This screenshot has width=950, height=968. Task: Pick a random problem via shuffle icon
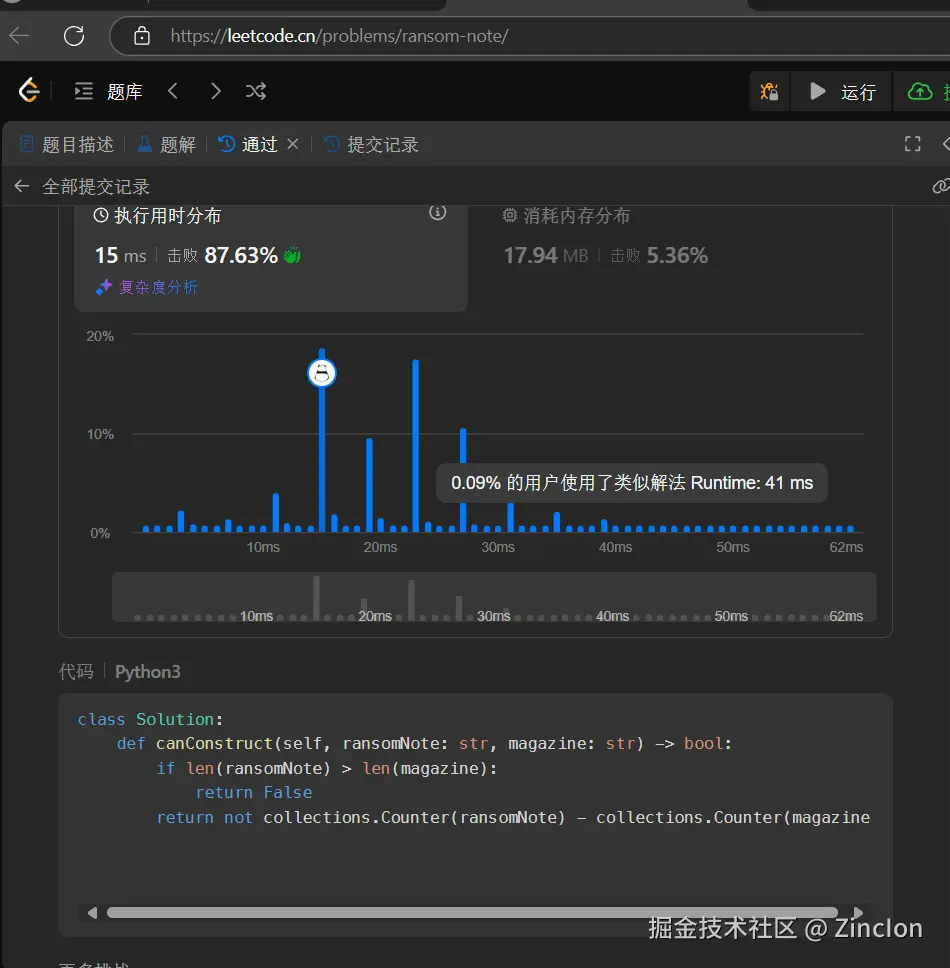tap(256, 91)
